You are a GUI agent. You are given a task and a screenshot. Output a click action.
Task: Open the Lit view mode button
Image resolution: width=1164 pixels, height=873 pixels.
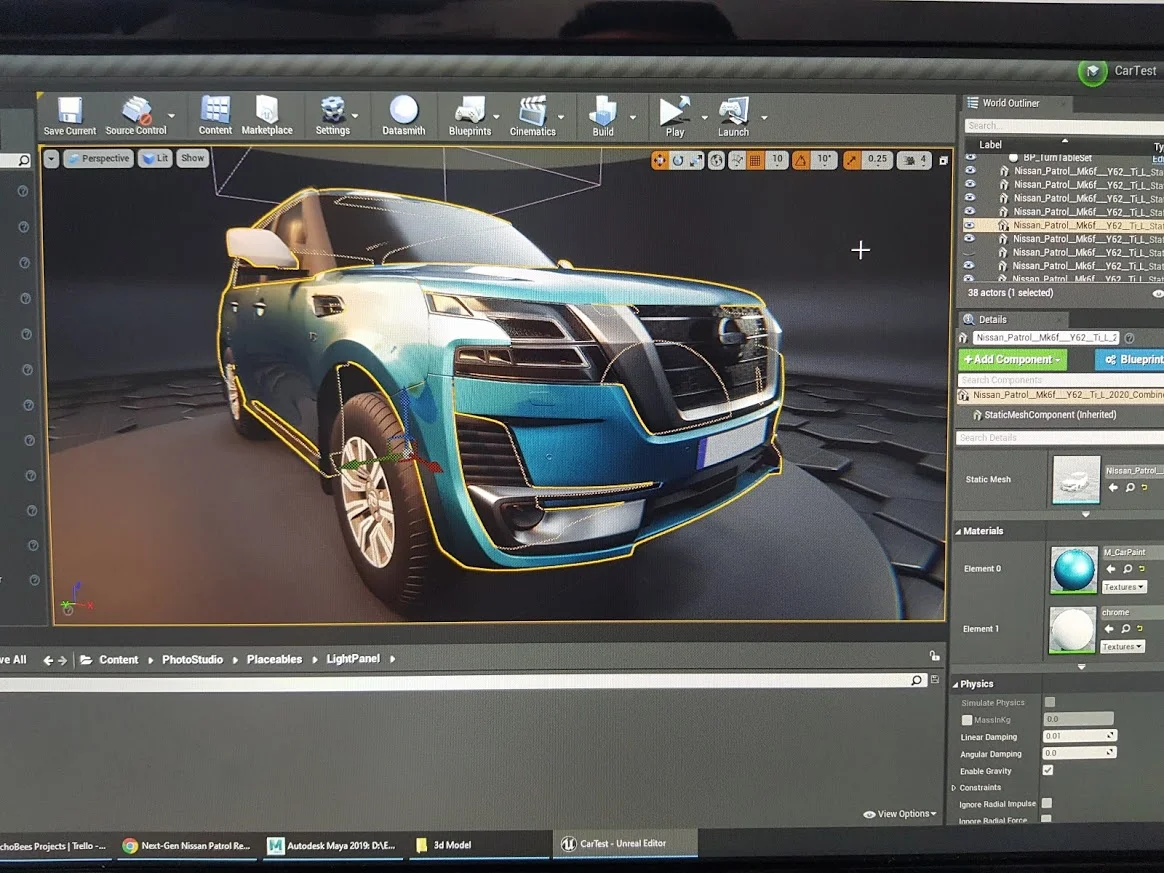155,158
